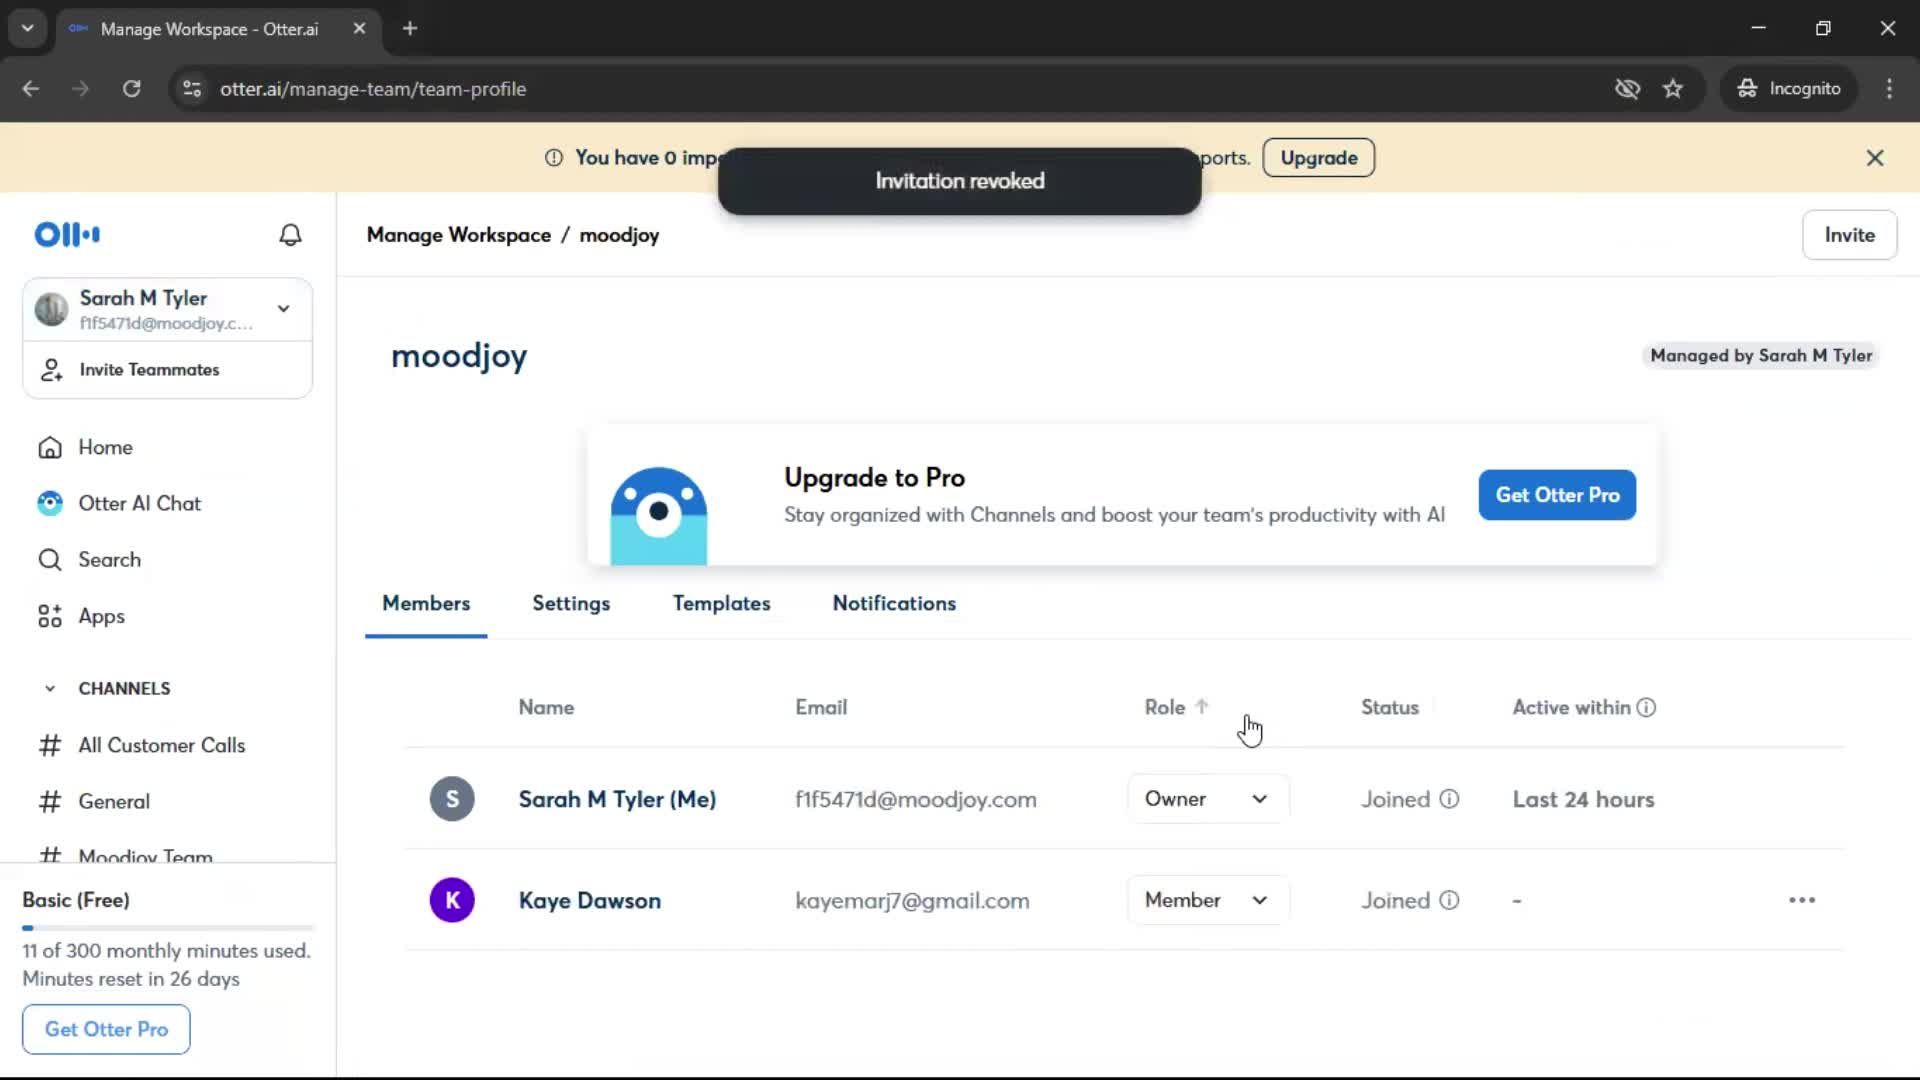The width and height of the screenshot is (1920, 1080).
Task: Open the notifications bell
Action: pyautogui.click(x=290, y=235)
